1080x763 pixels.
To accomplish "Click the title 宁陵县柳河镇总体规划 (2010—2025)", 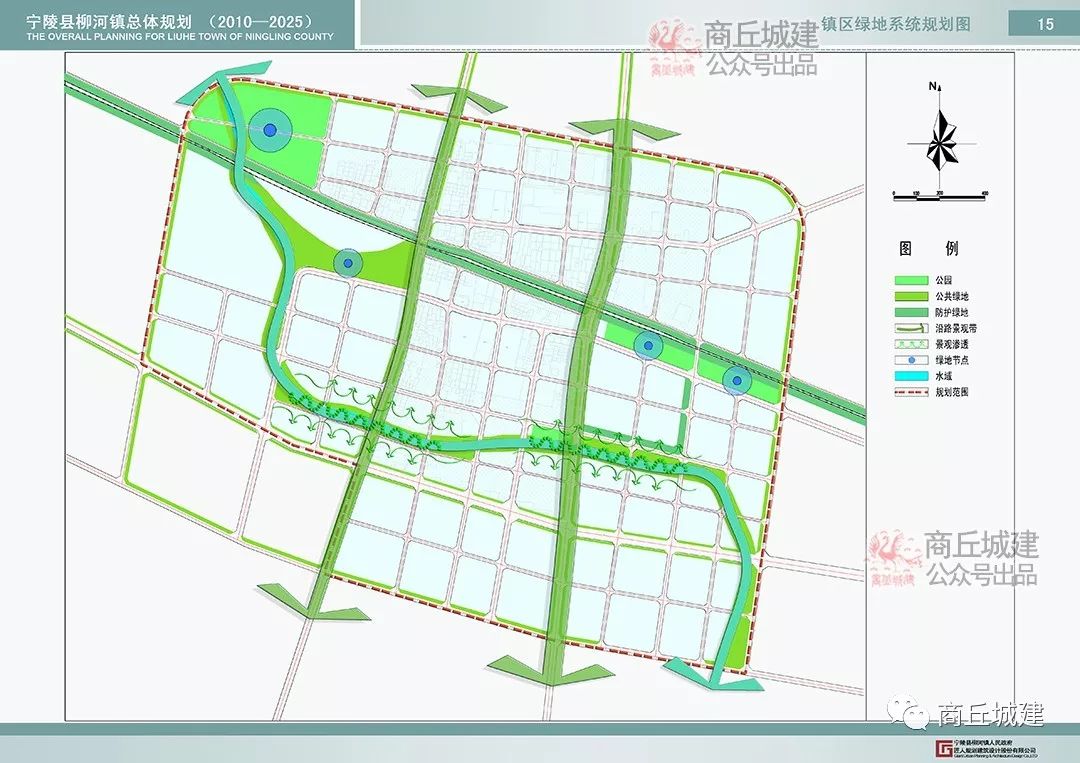I will tap(170, 21).
